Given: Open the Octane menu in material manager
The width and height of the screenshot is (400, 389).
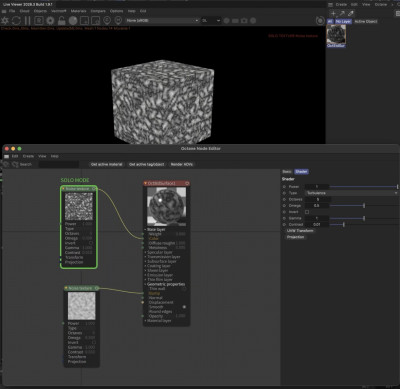Looking at the screenshot, I should point(381,4).
